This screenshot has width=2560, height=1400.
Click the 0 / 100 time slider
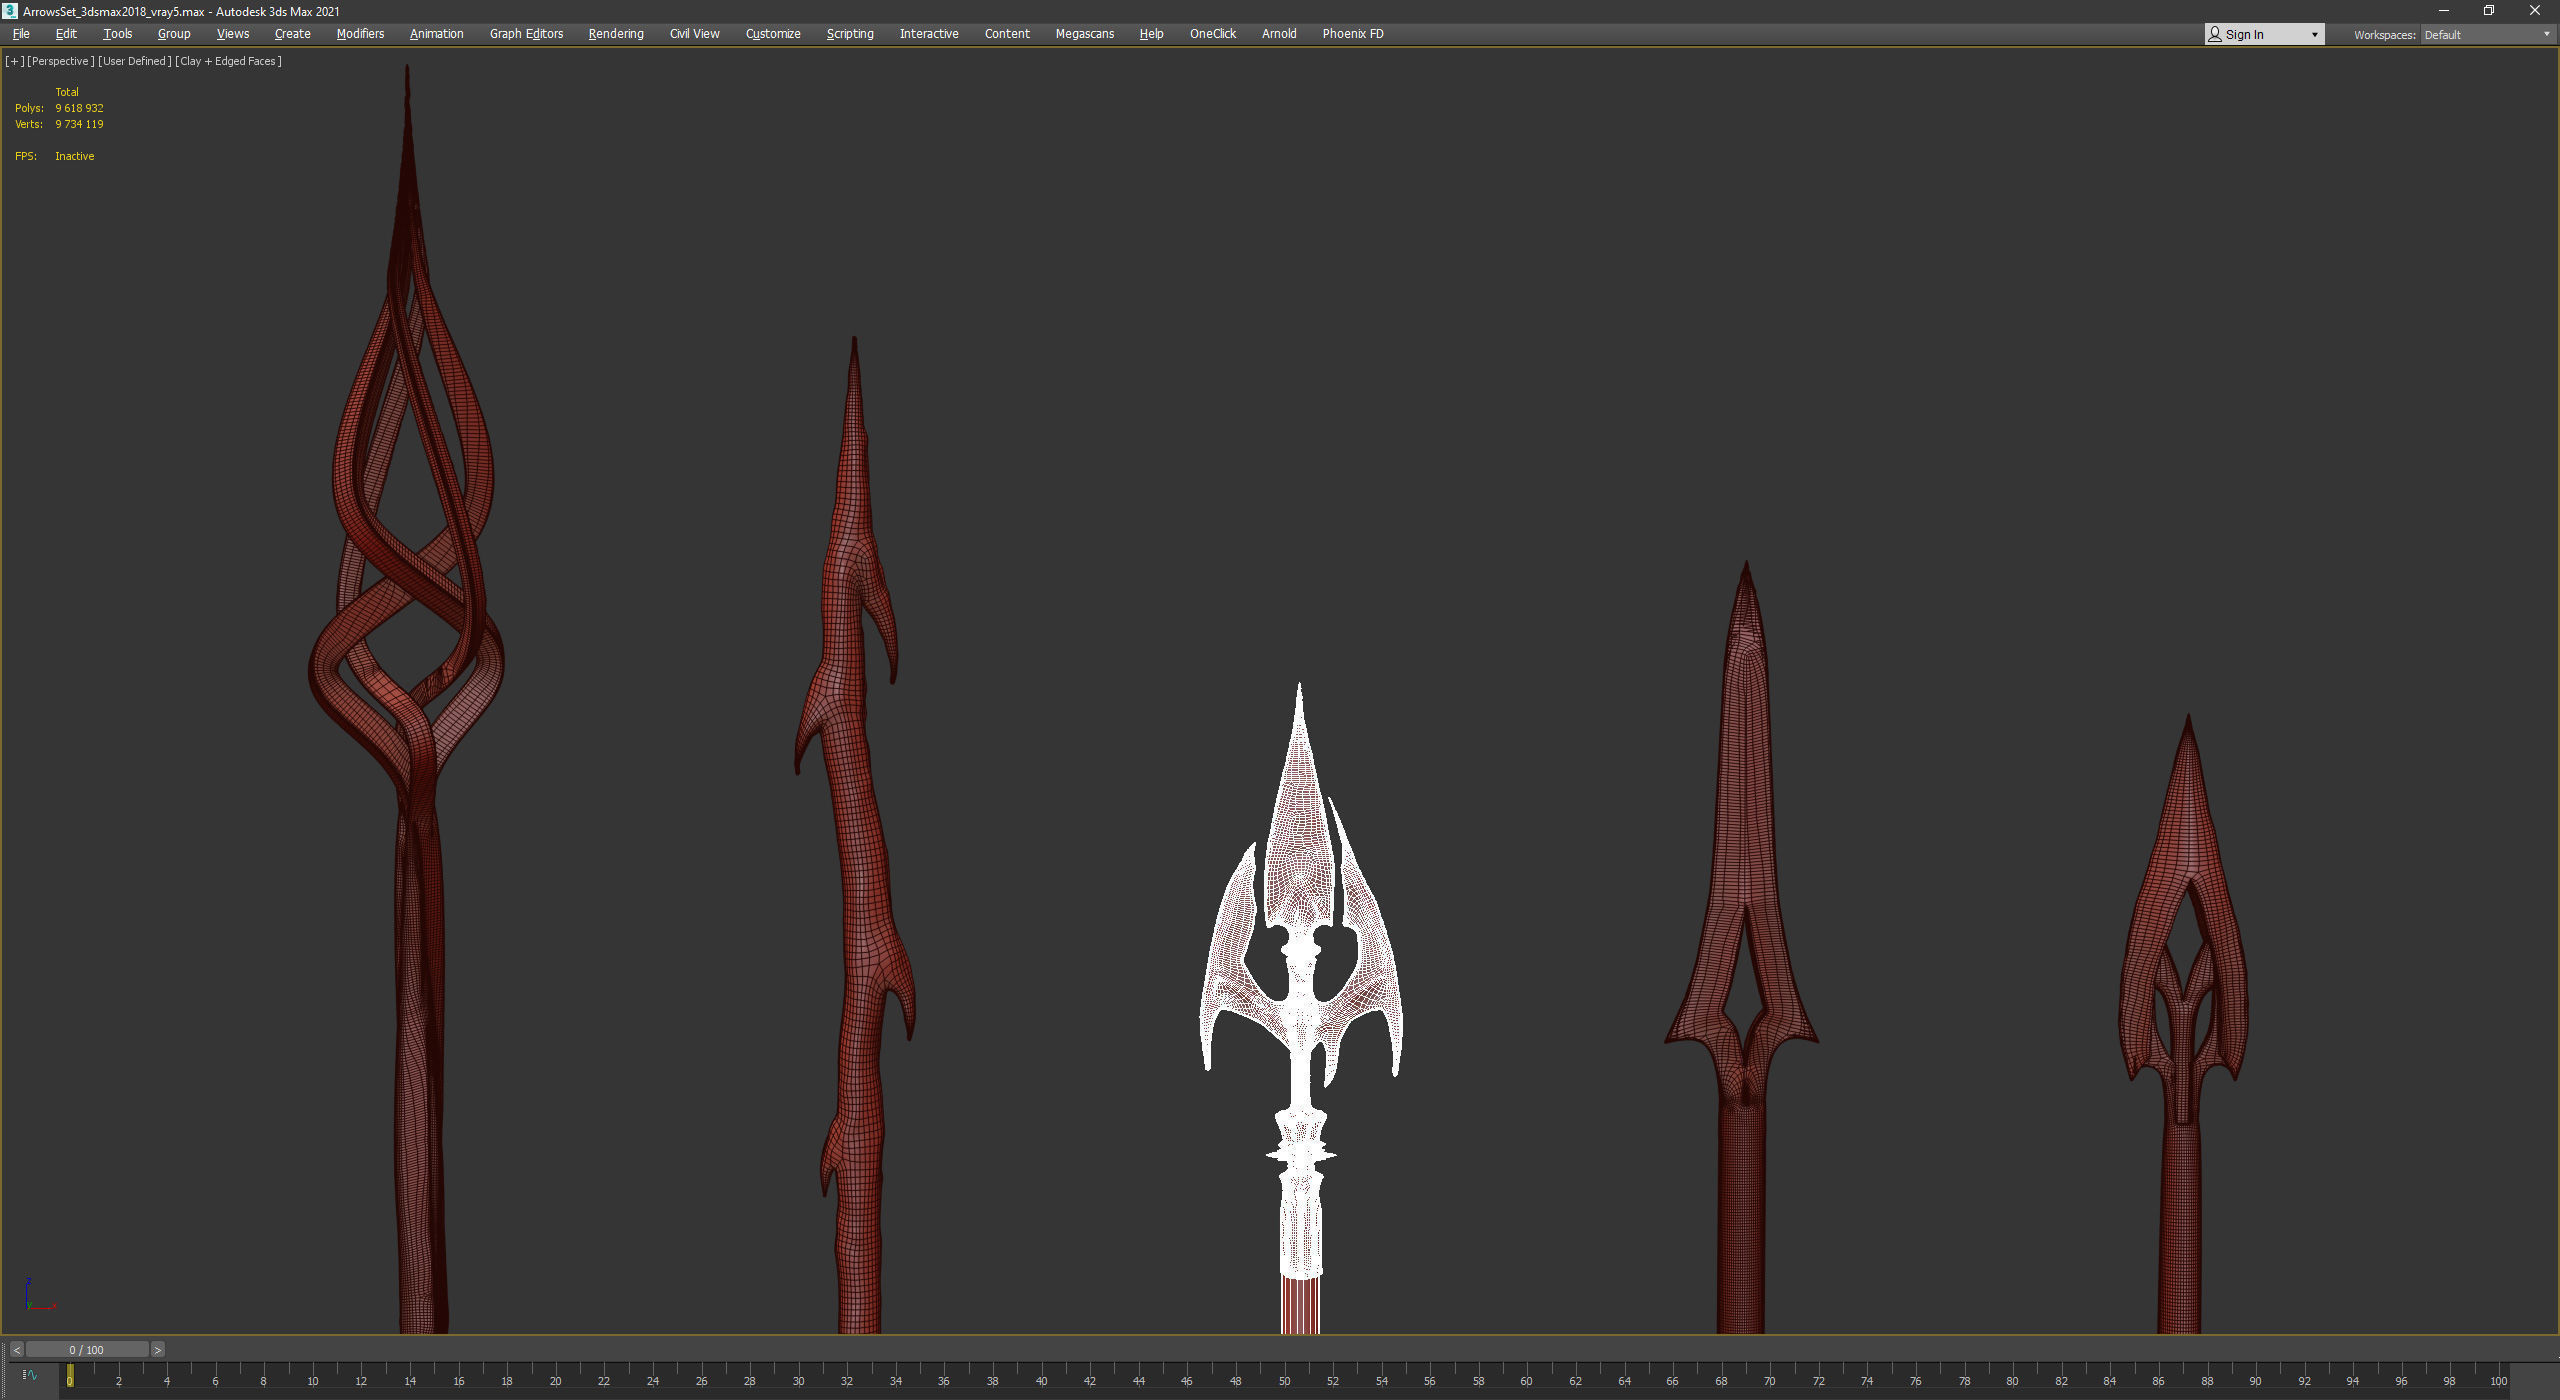tap(87, 1350)
